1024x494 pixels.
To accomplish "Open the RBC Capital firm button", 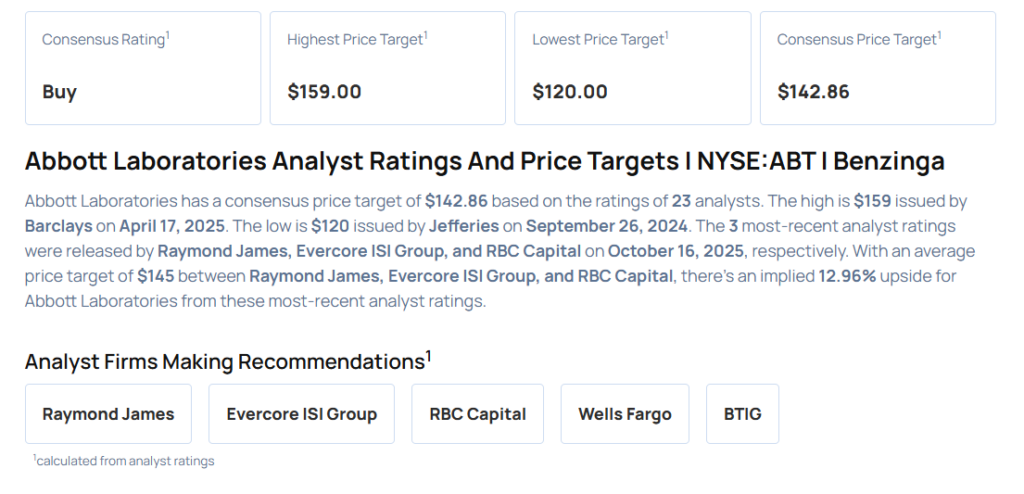I will (x=477, y=414).
